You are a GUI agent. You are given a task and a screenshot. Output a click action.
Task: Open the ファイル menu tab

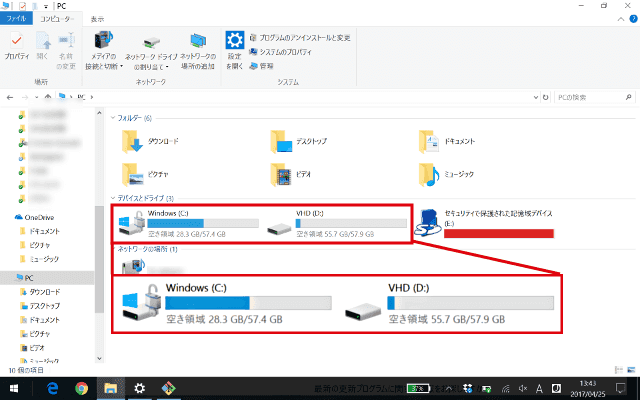[16, 19]
